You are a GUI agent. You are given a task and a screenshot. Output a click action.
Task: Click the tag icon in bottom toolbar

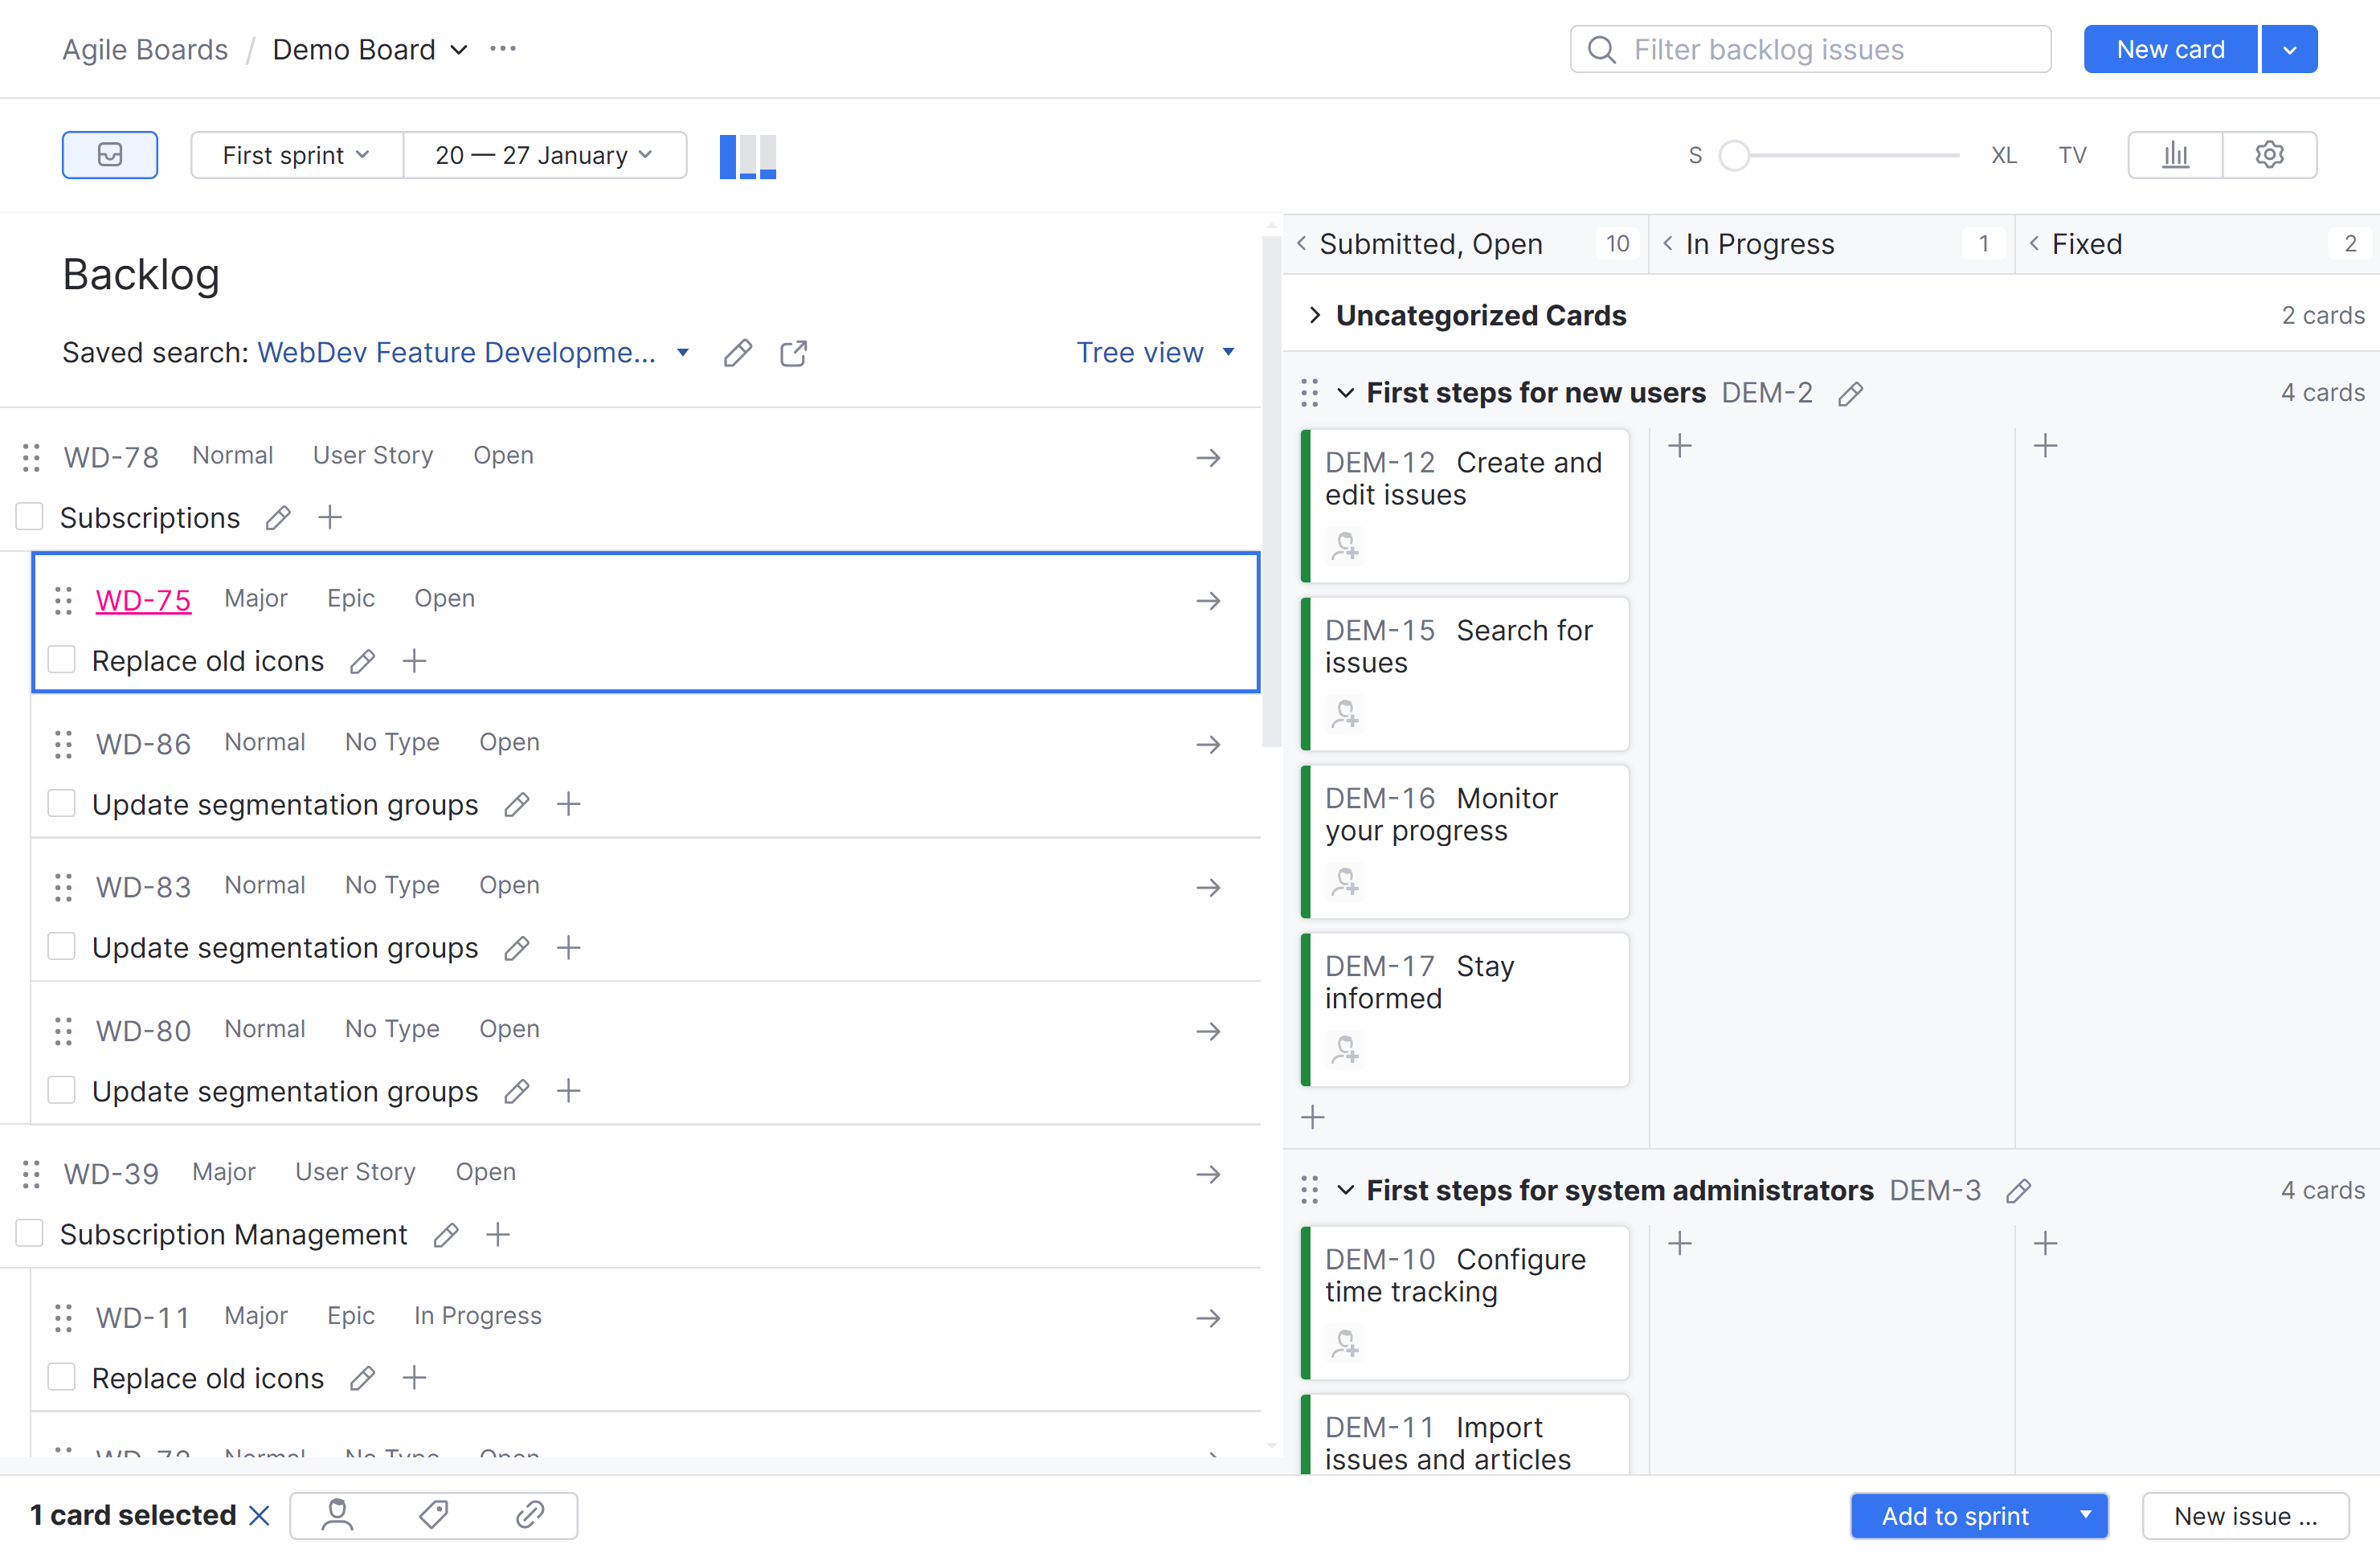[x=433, y=1515]
